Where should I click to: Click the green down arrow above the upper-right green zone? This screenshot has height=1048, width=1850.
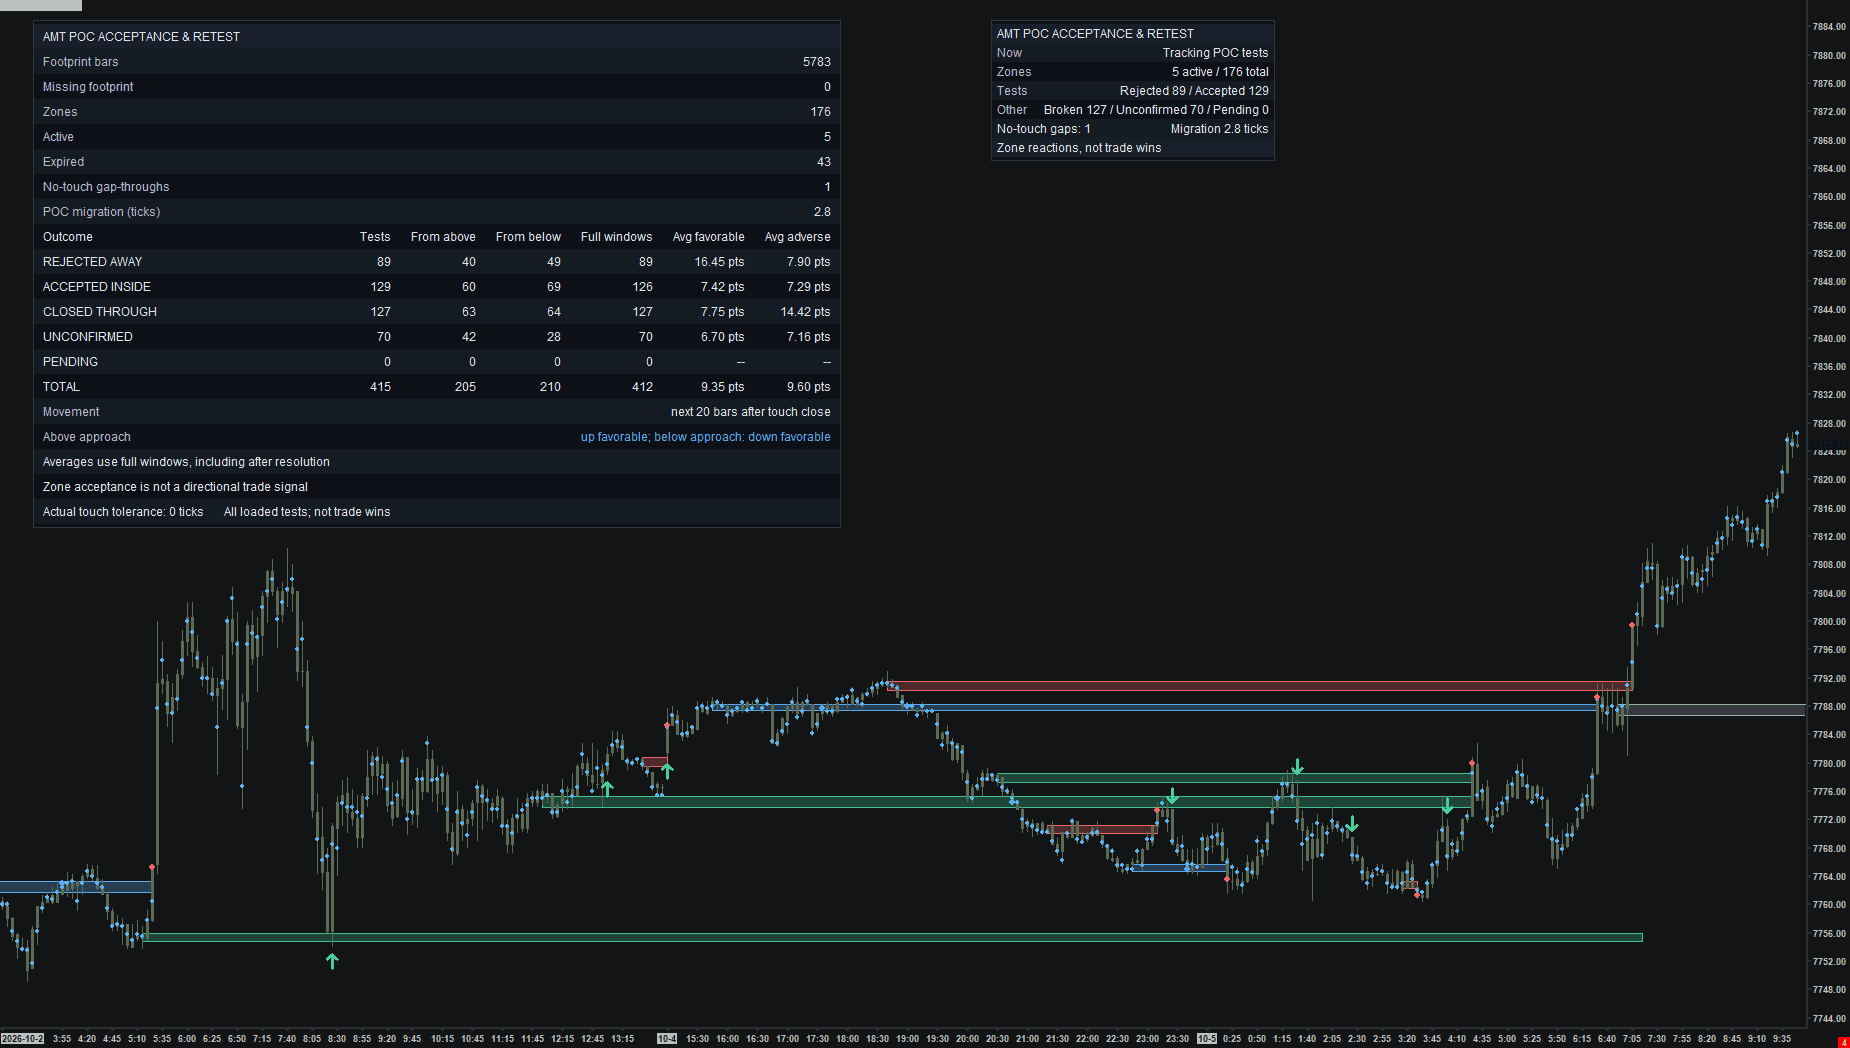tap(1297, 767)
